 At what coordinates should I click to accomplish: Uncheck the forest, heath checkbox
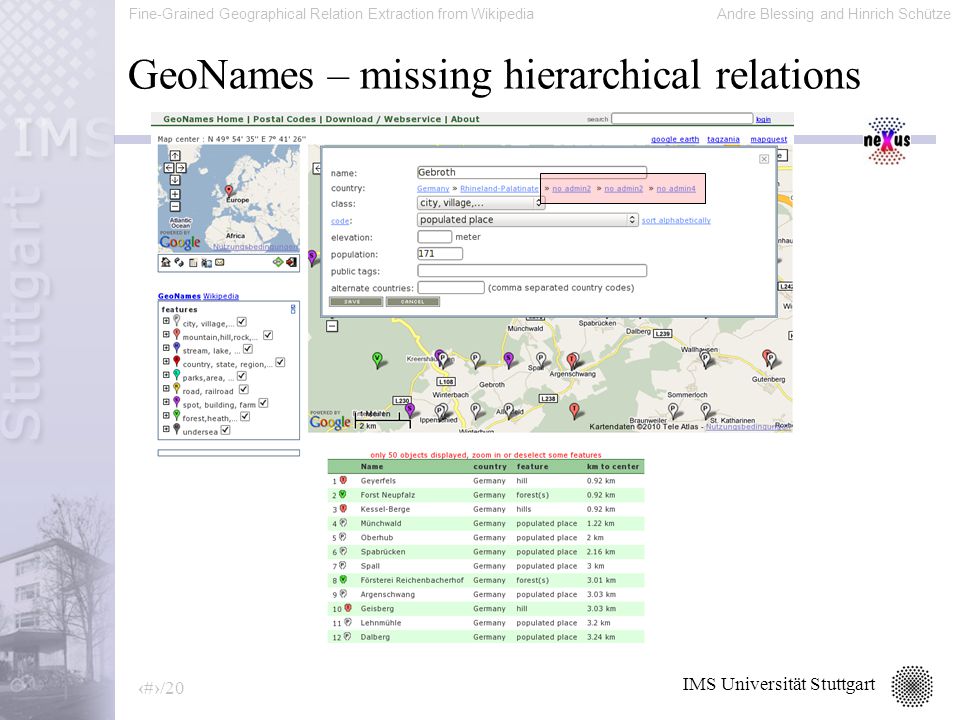click(245, 416)
